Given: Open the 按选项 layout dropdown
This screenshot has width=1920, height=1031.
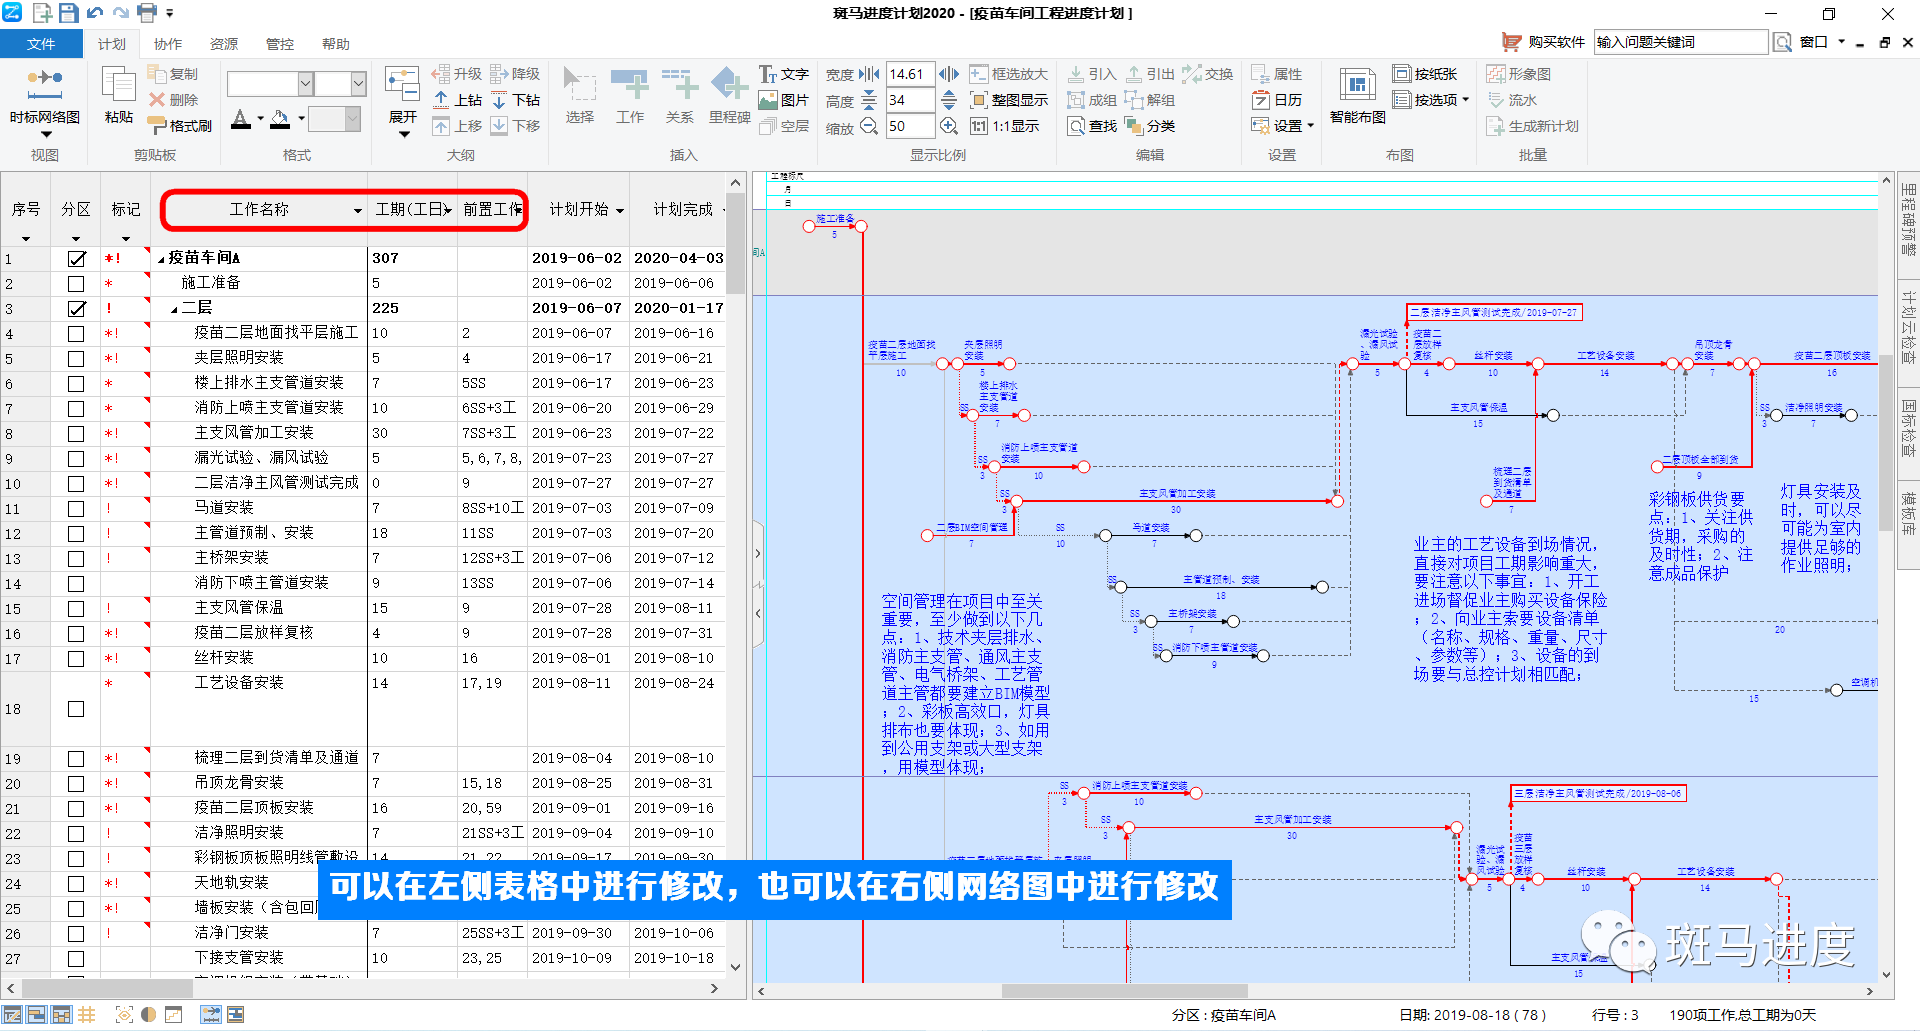Looking at the screenshot, I should (x=1466, y=100).
